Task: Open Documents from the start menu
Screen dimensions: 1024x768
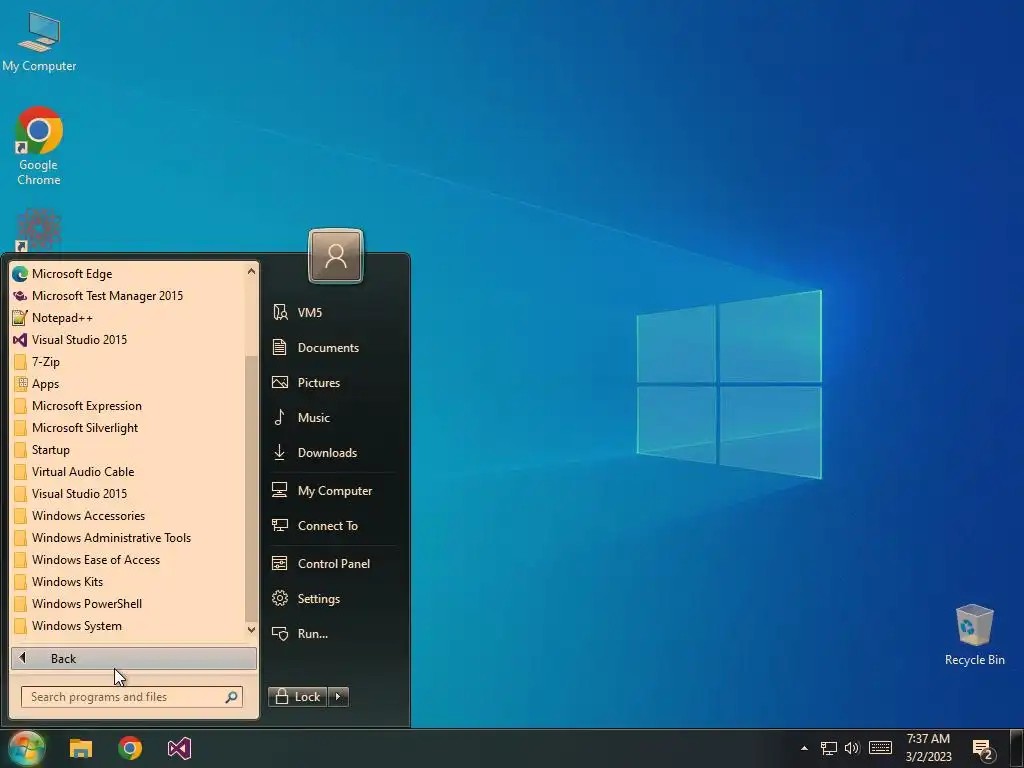Action: tap(334, 347)
